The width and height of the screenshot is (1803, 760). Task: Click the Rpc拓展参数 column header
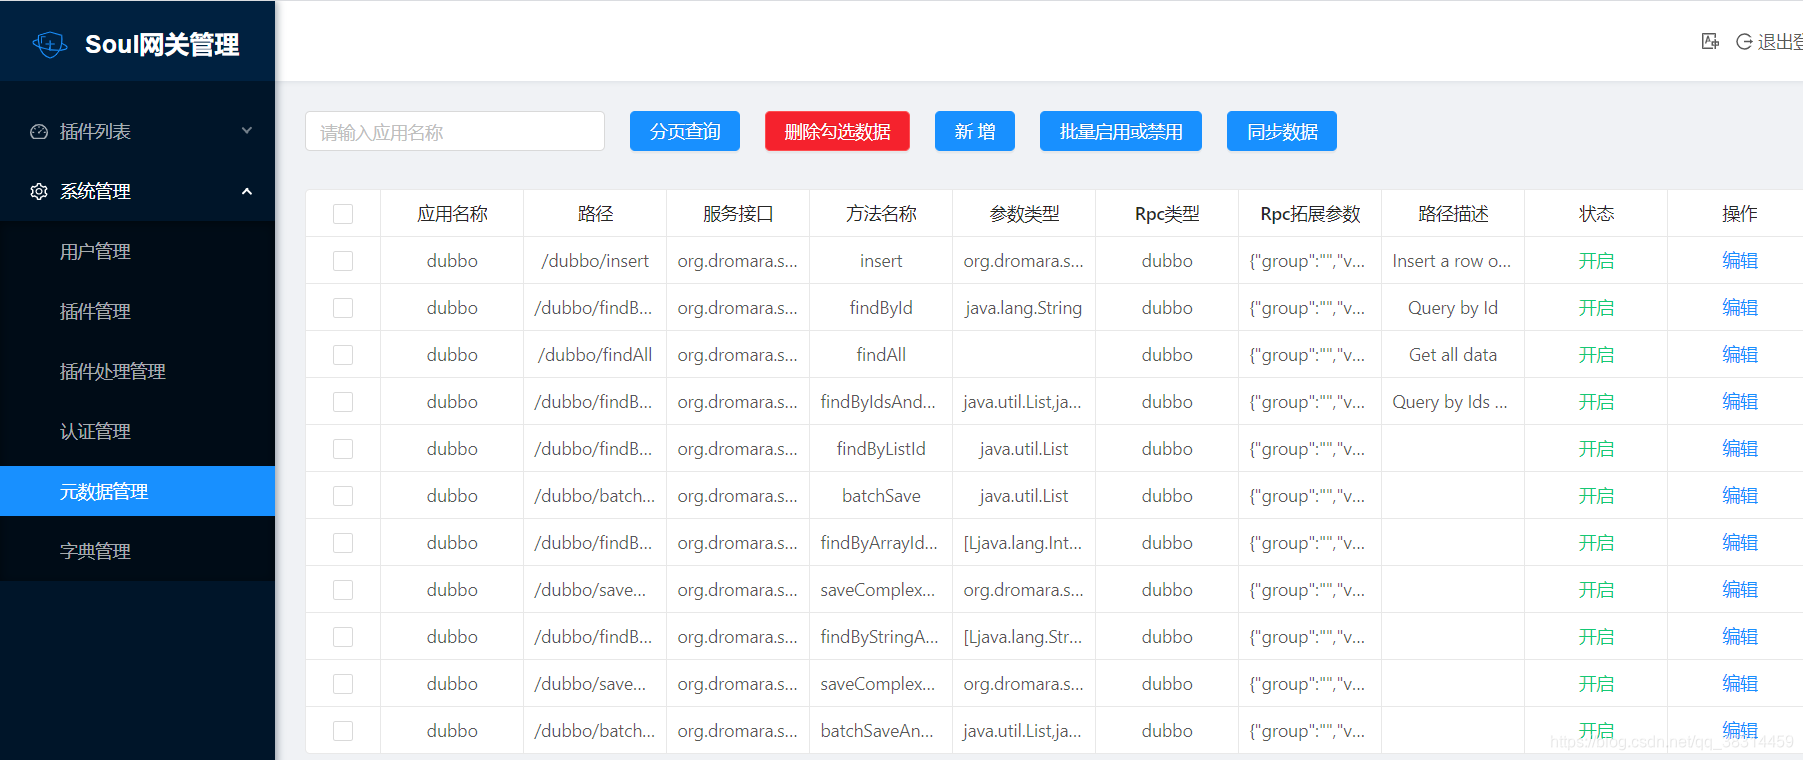(1310, 214)
